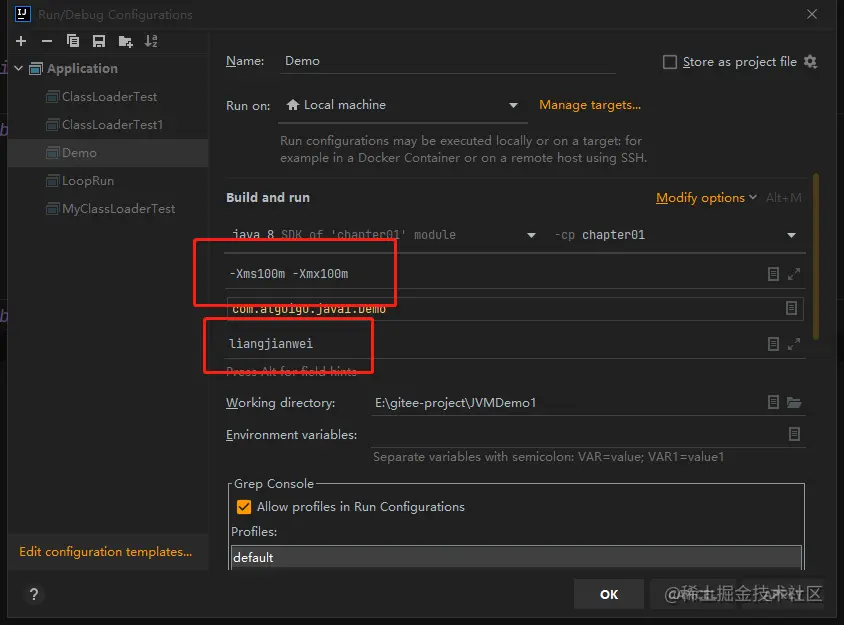The width and height of the screenshot is (844, 625).
Task: Close the Run/Debug Configurations dialog
Action: [812, 14]
